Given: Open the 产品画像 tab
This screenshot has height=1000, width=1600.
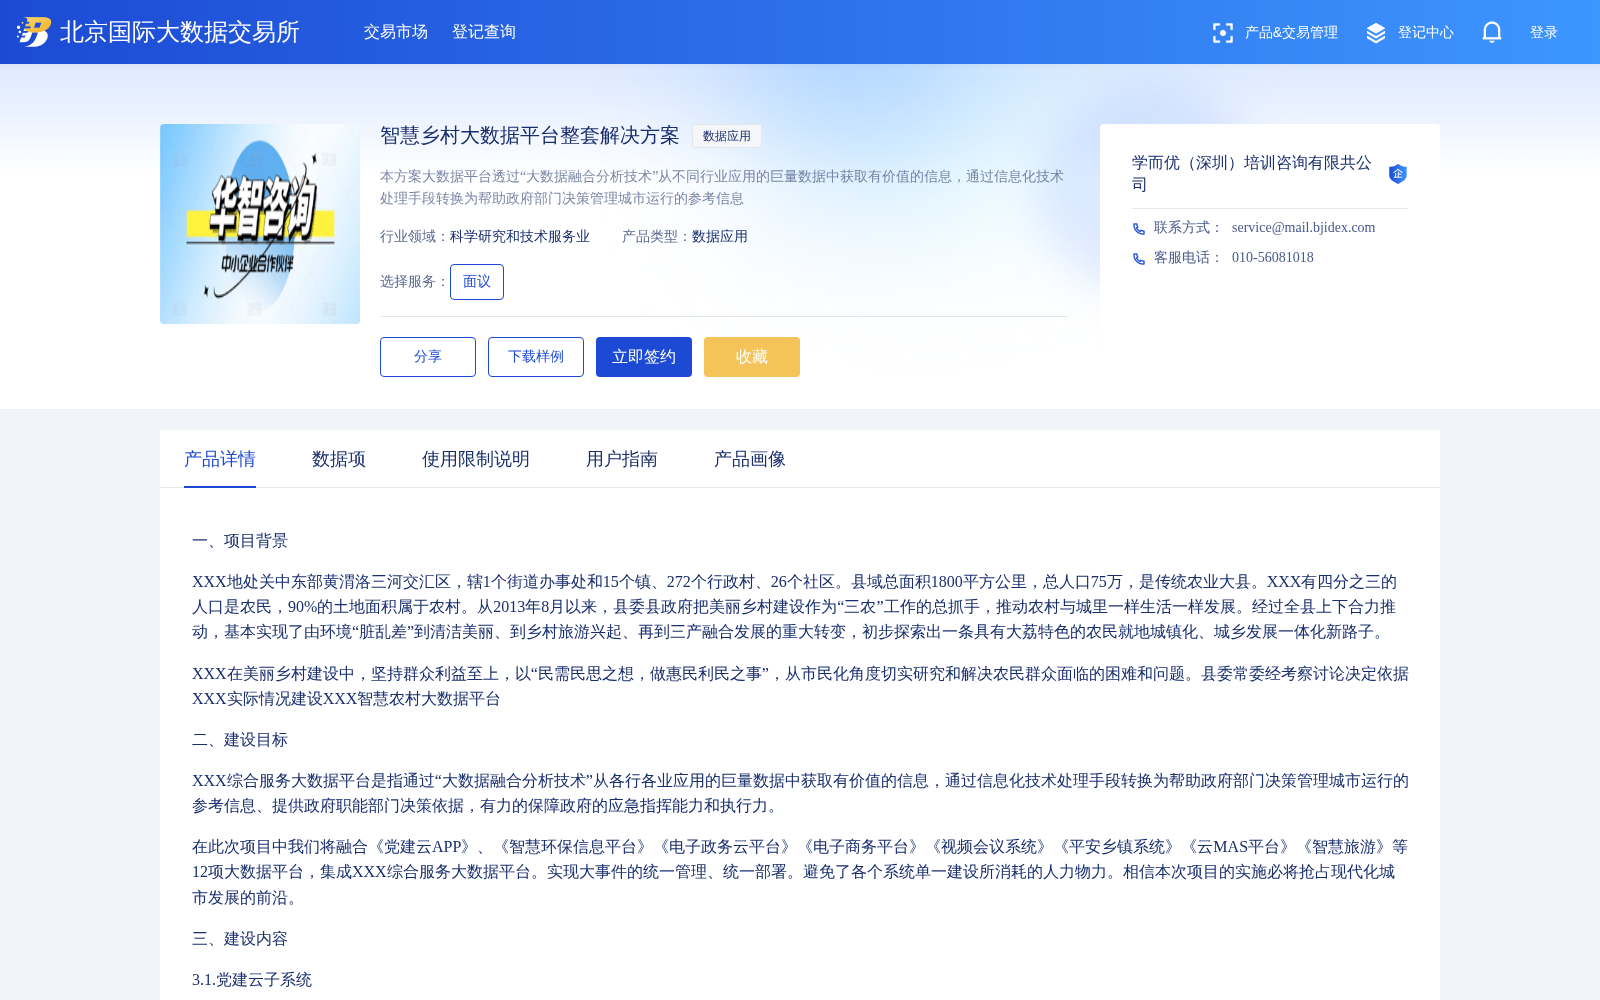Looking at the screenshot, I should 750,459.
